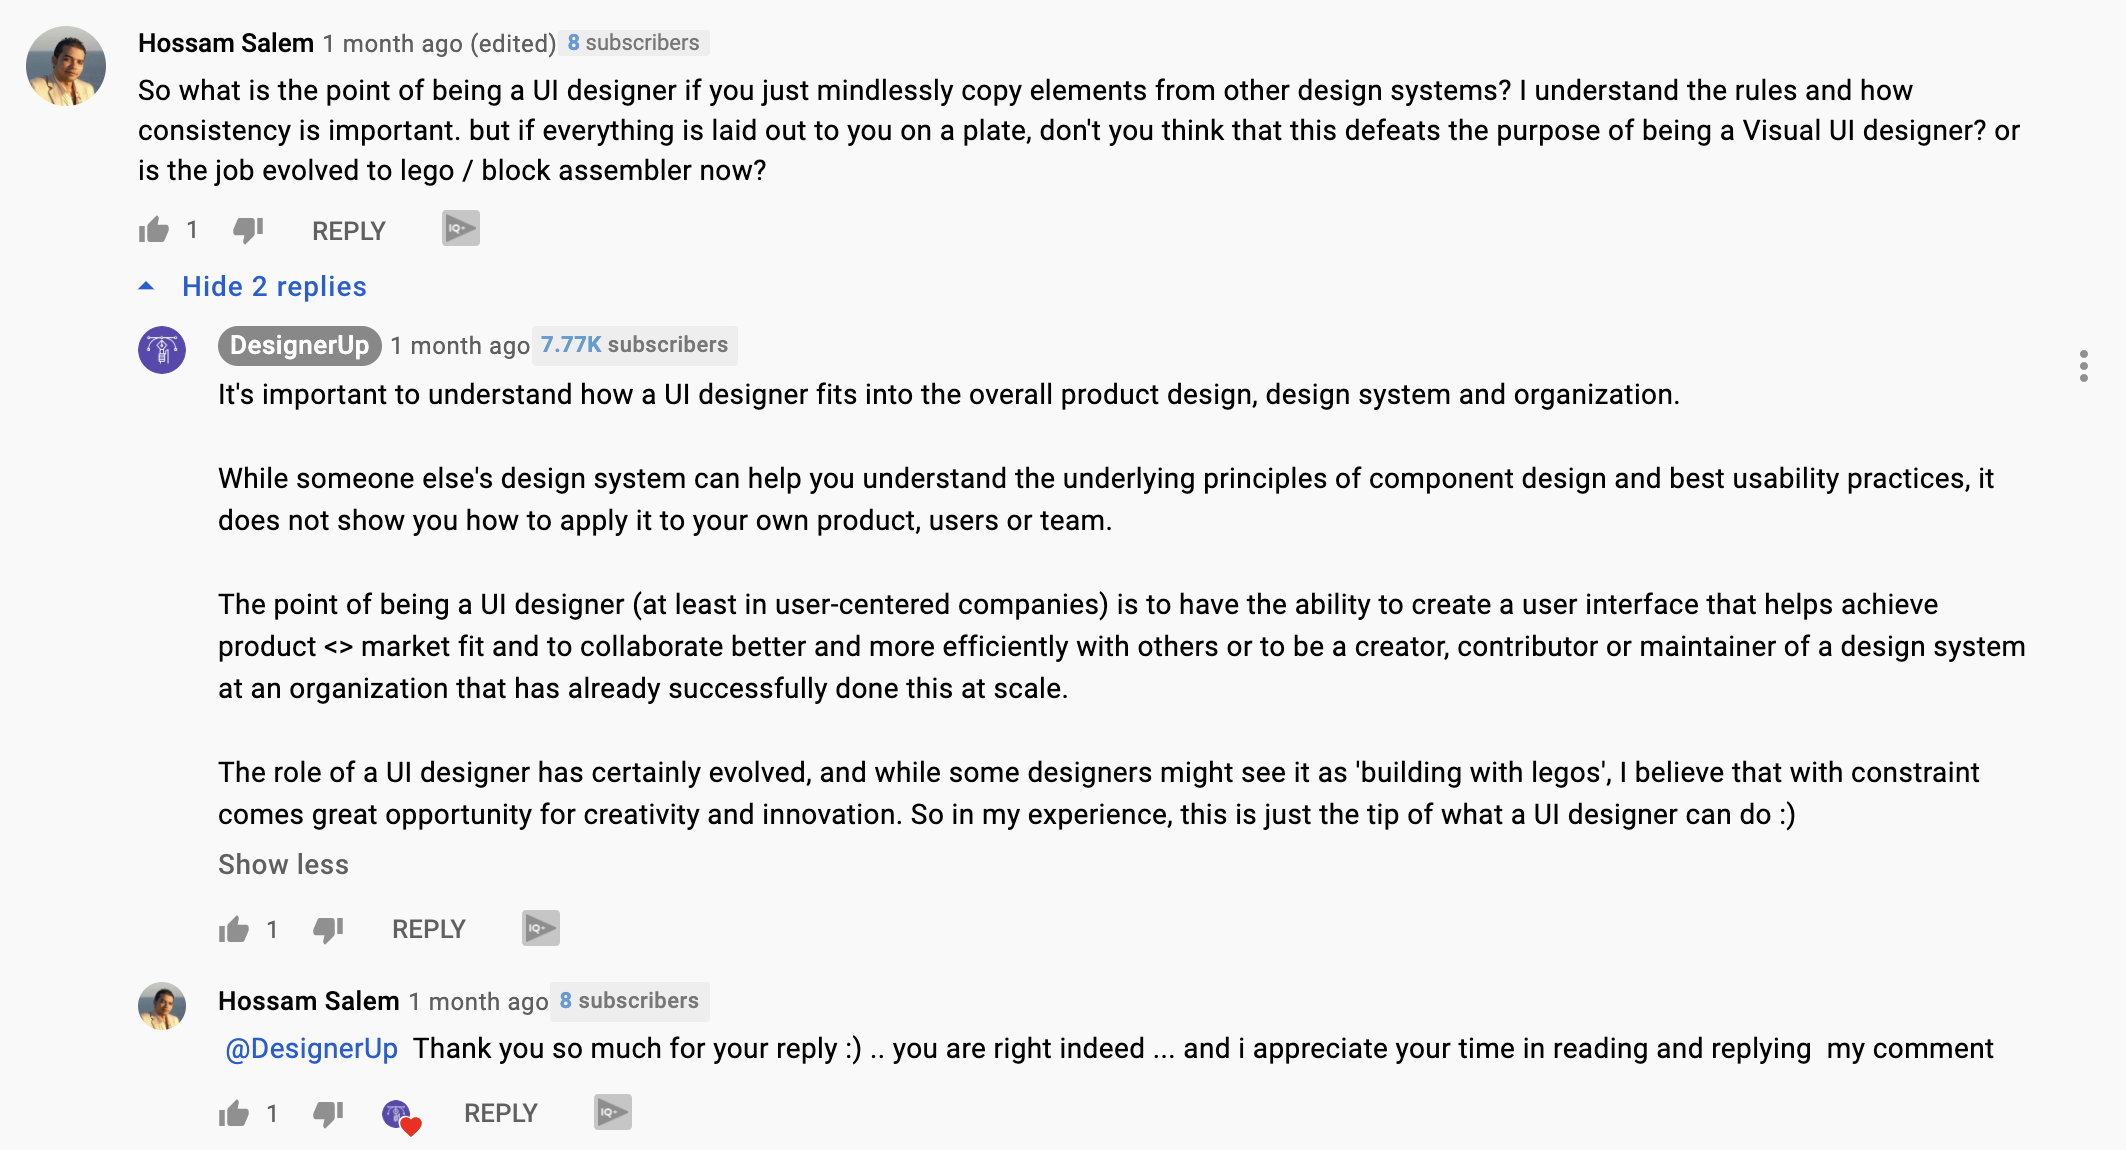Open the @DesignerUp mention link

point(312,1048)
